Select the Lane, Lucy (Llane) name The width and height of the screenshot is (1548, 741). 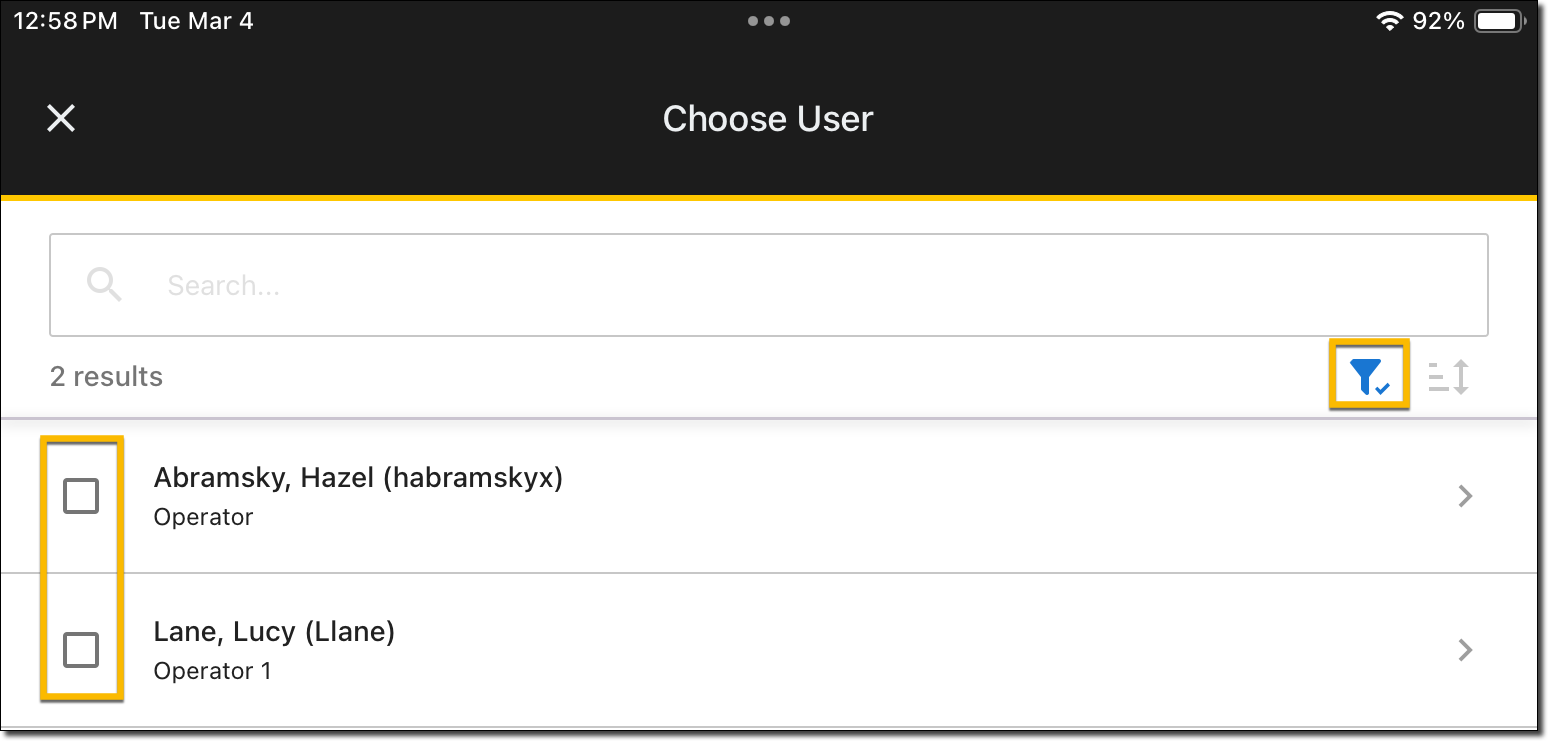click(x=274, y=632)
